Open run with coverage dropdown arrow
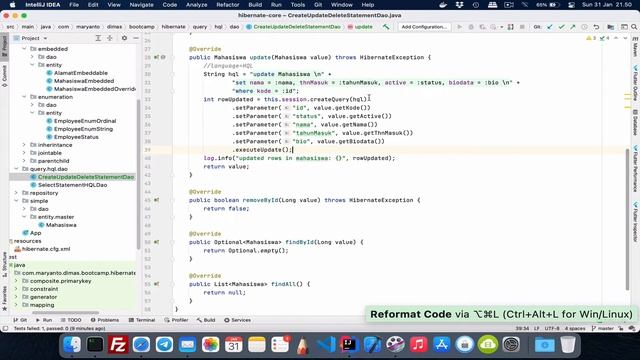This screenshot has width=640, height=360. 502,27
